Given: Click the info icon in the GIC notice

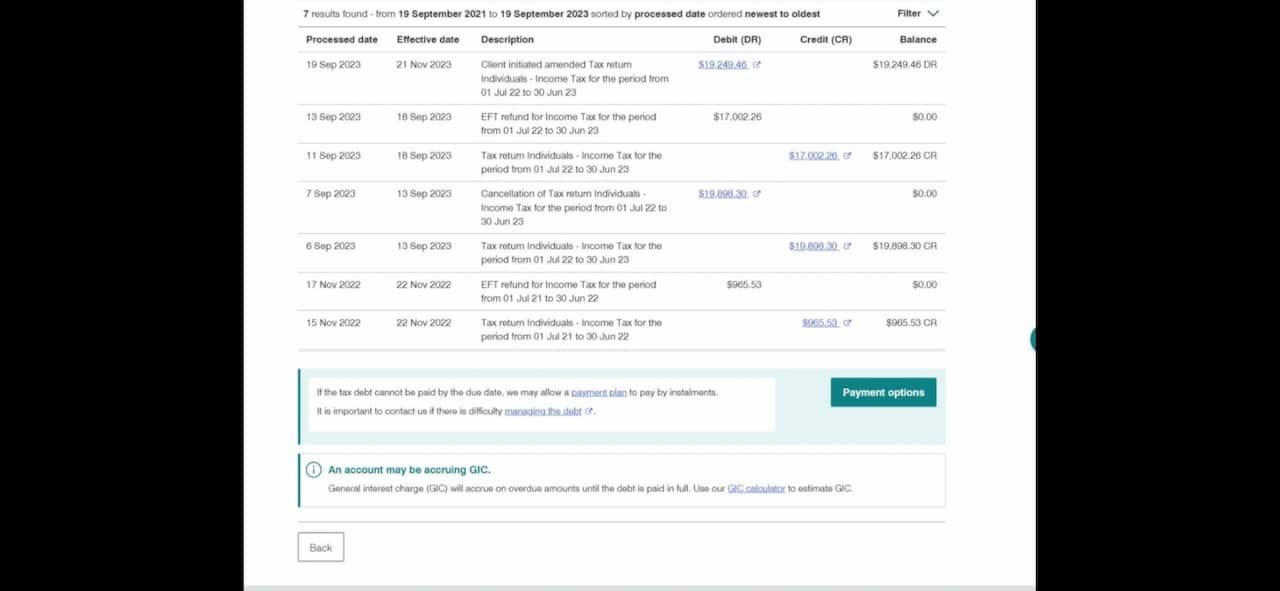Looking at the screenshot, I should pos(314,470).
